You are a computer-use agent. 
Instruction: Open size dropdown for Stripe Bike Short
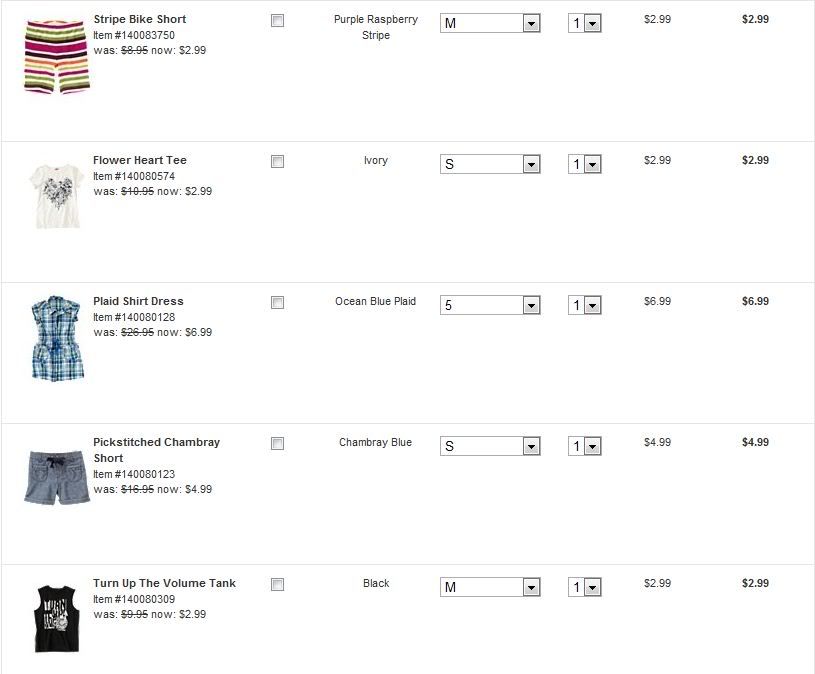(490, 23)
